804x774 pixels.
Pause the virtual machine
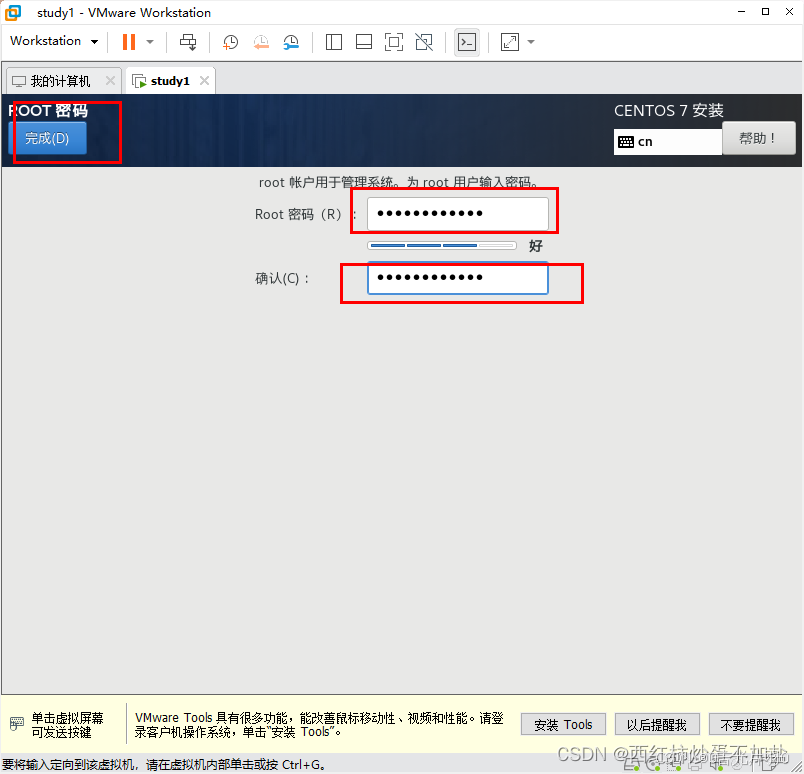pyautogui.click(x=129, y=42)
